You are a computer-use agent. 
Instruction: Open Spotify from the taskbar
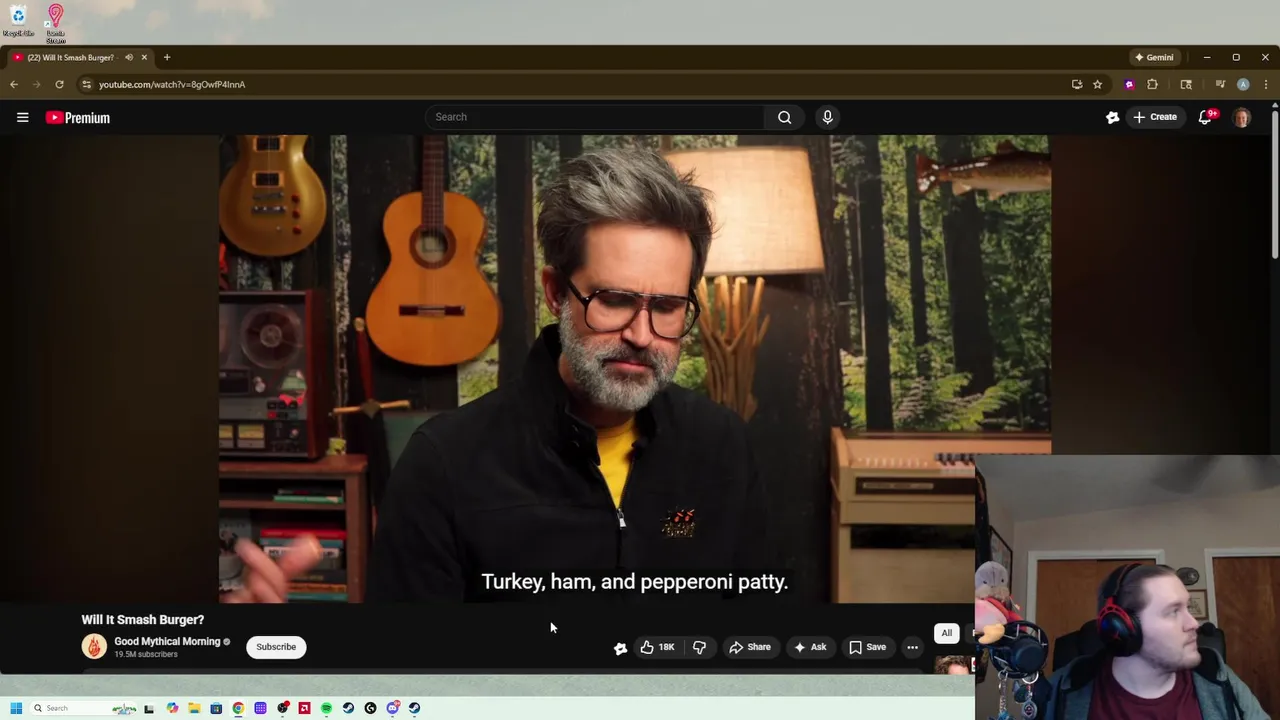[326, 708]
